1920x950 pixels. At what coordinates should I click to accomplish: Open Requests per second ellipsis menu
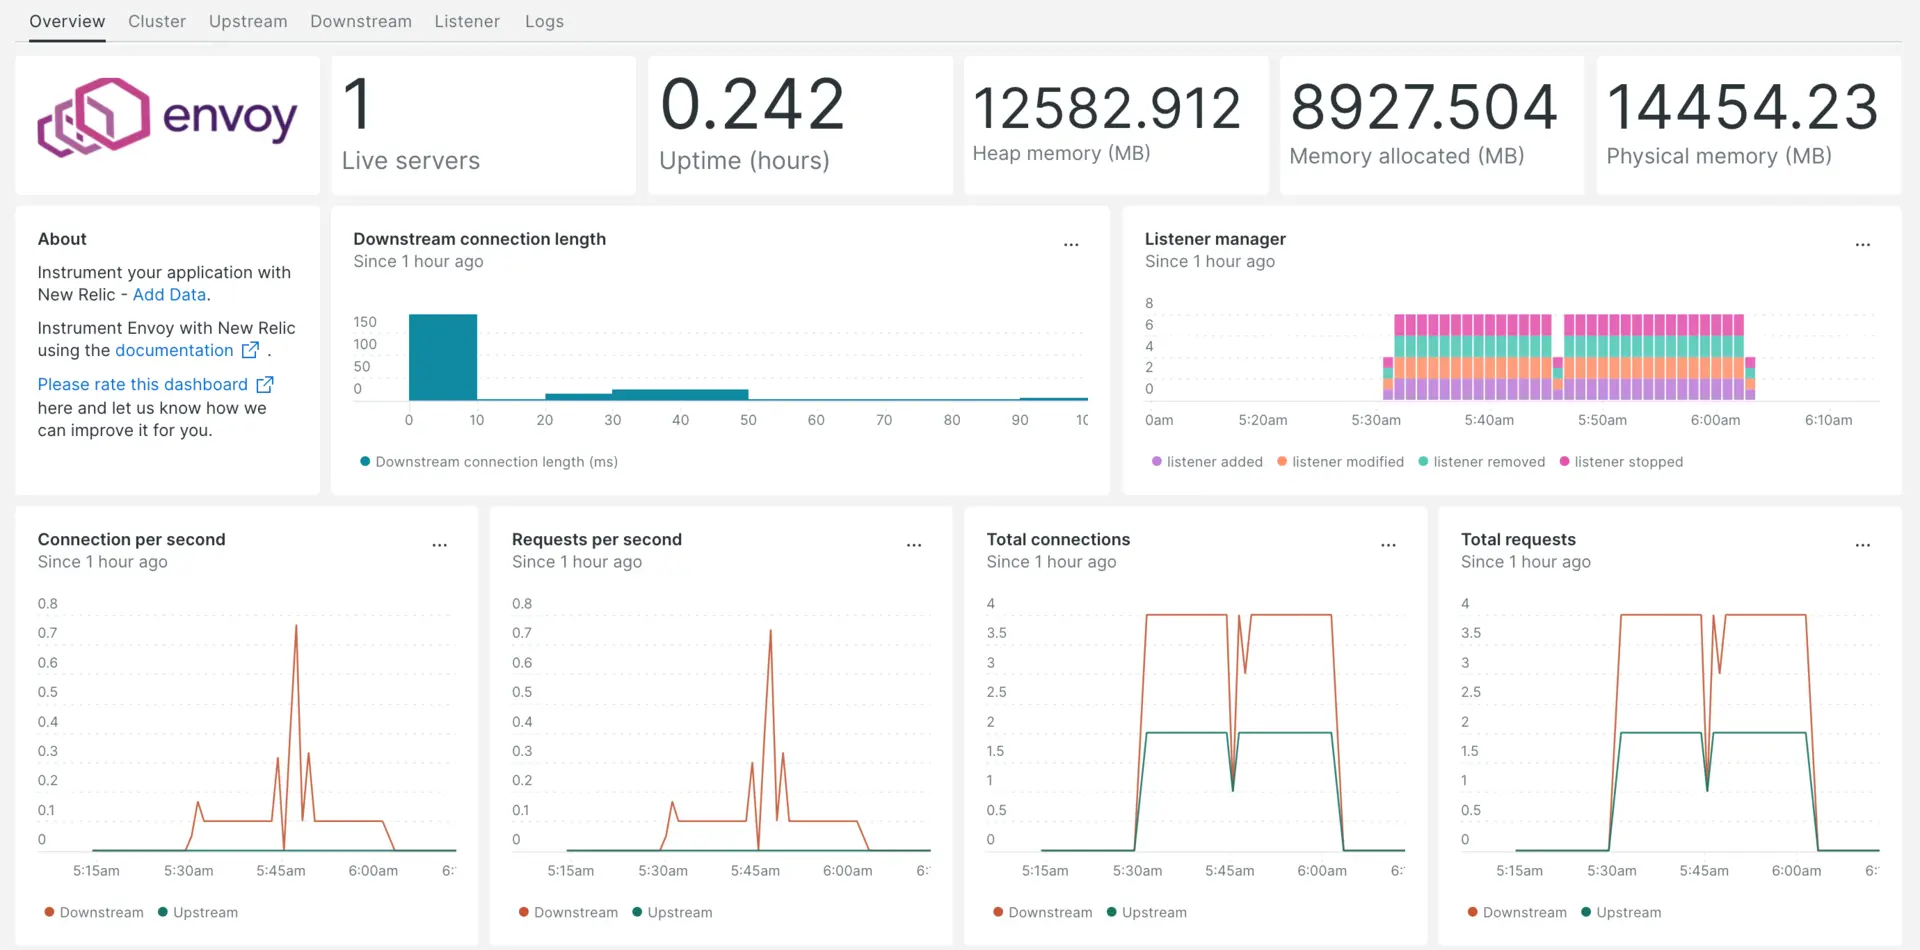913,545
